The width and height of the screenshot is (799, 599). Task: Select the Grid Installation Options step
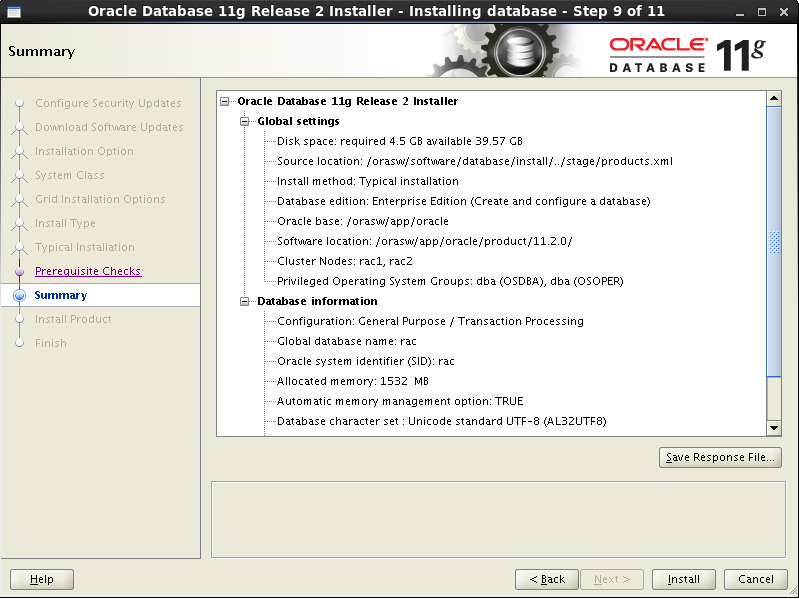(x=100, y=199)
